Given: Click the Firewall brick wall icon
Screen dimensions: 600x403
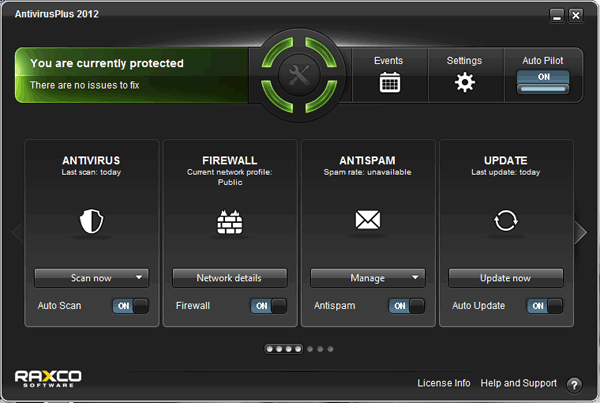Looking at the screenshot, I should pyautogui.click(x=230, y=222).
